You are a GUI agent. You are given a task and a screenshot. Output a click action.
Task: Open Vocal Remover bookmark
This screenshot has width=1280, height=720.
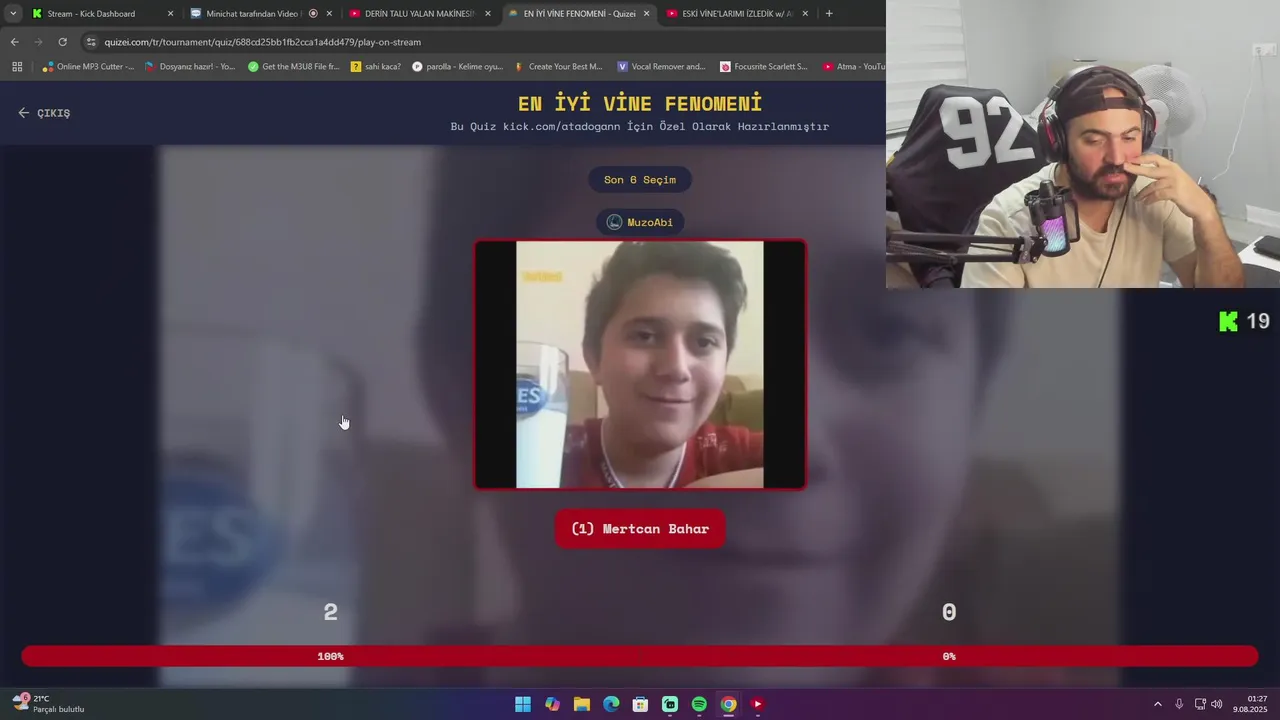[661, 67]
